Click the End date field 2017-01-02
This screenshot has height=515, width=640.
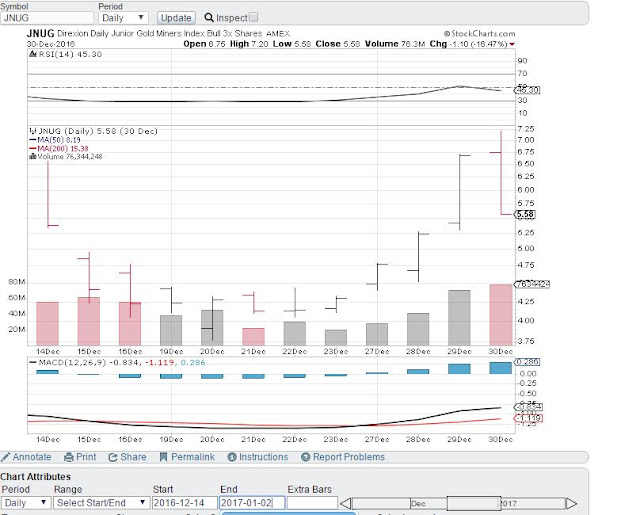tap(251, 503)
